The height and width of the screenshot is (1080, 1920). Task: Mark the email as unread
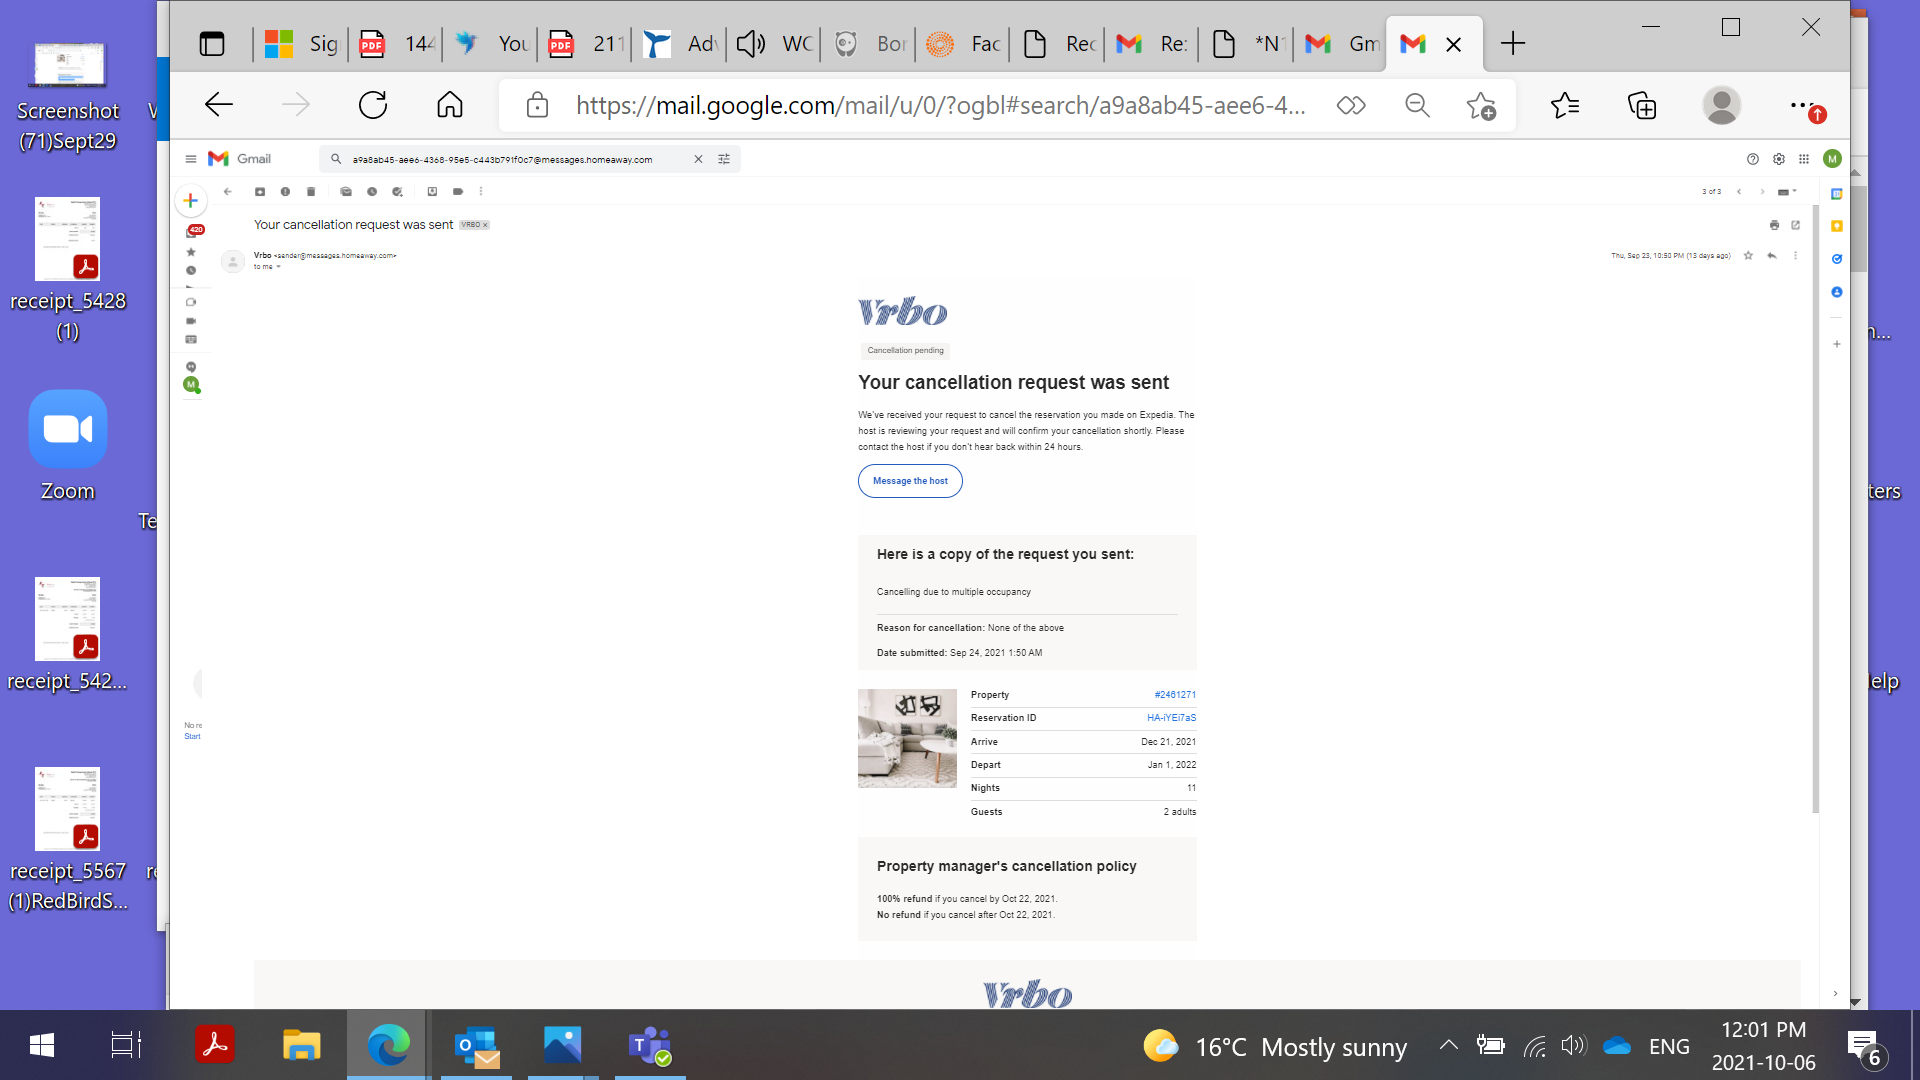[x=347, y=191]
